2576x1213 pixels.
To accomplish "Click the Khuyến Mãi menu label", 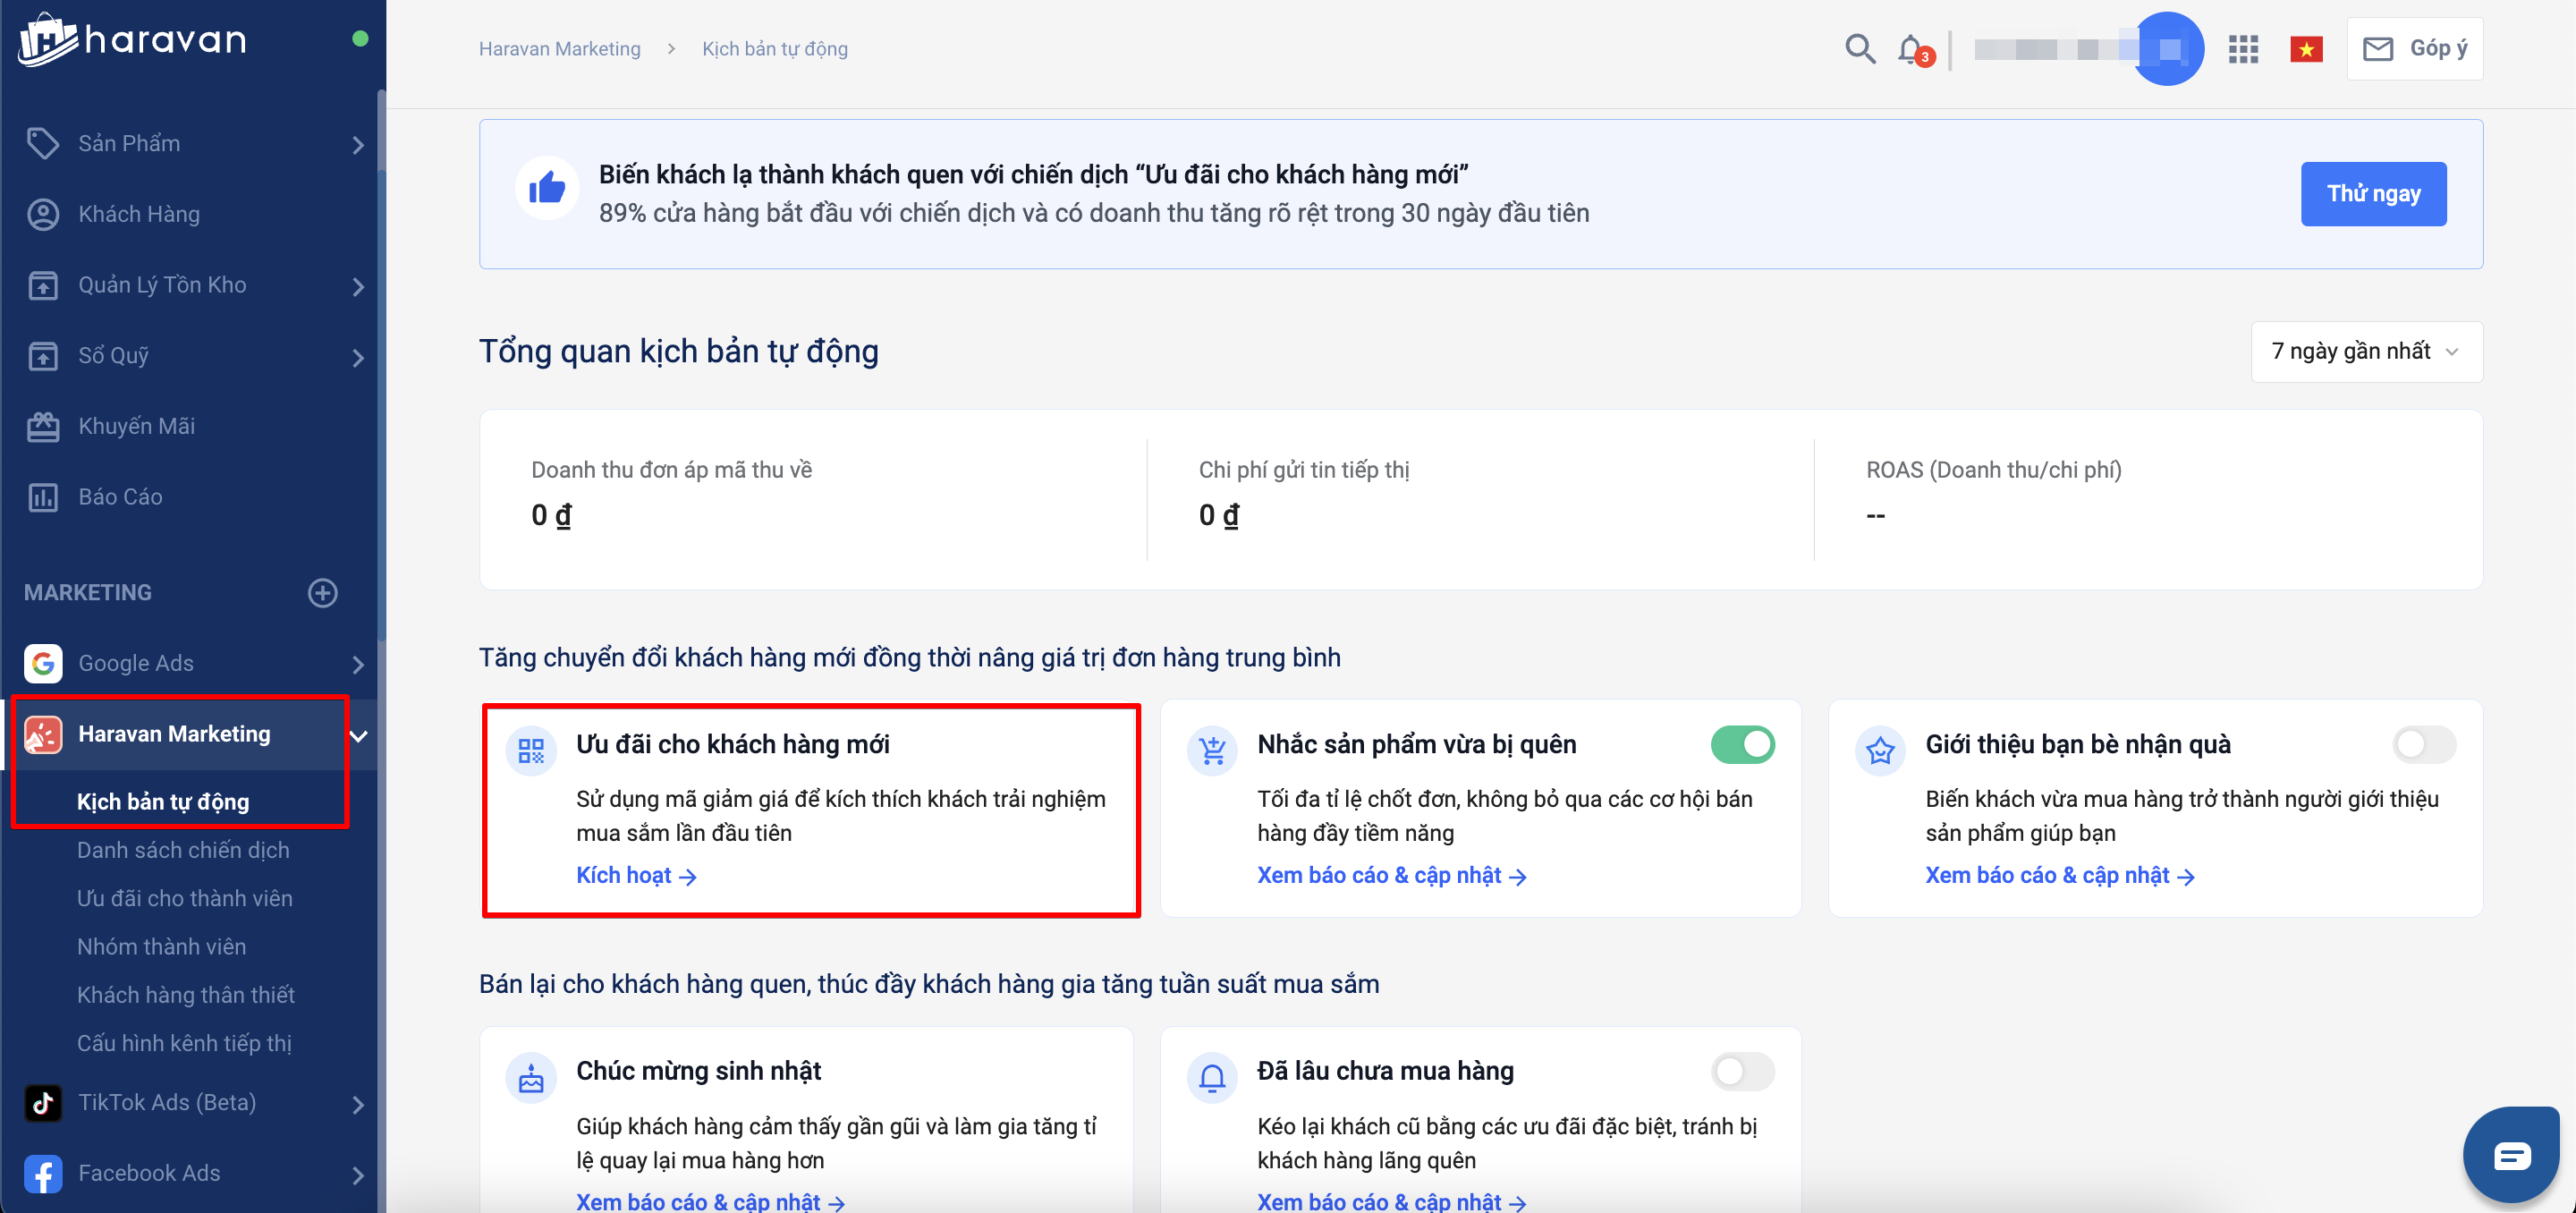I will tap(136, 426).
